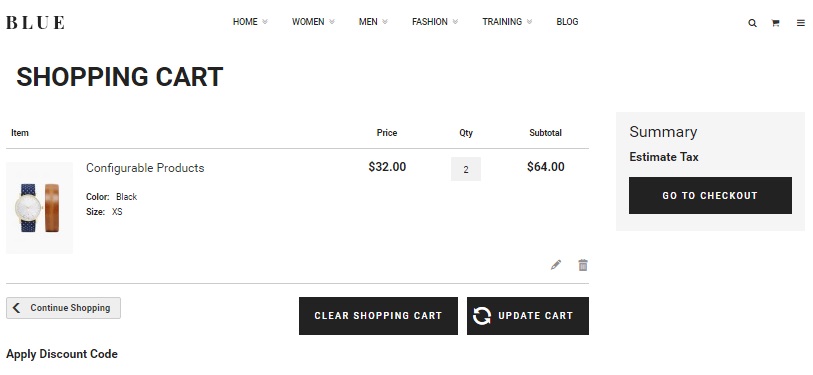
Task: Click the back arrow on Continue Shopping
Action: (17, 308)
